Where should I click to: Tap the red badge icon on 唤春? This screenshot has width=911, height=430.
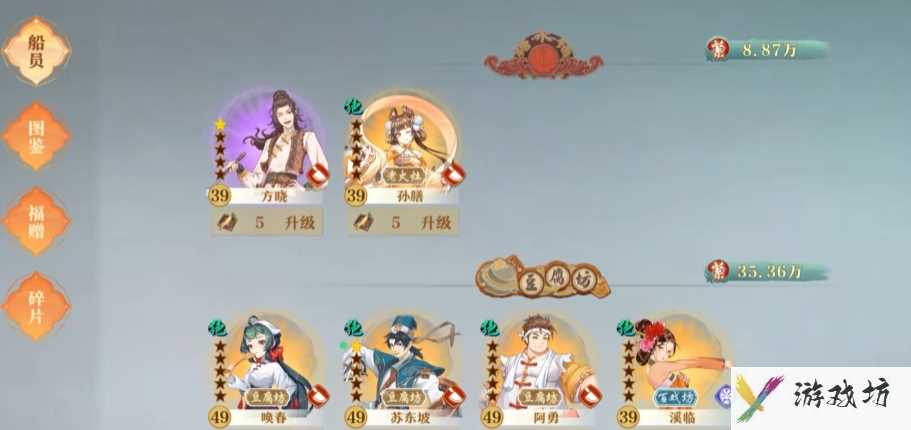pos(318,396)
